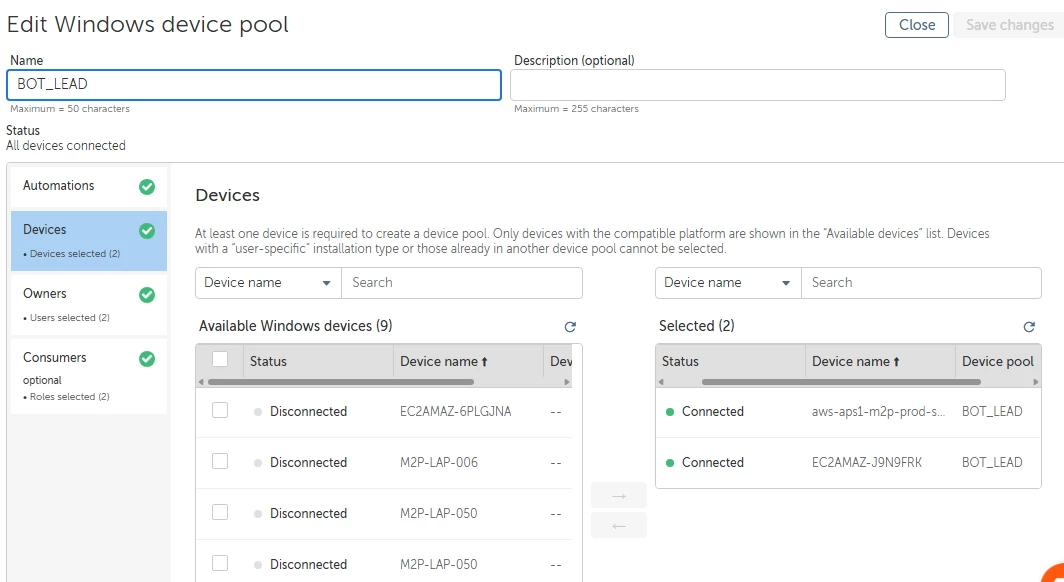Open the Device name filter dropdown for selected devices
The image size is (1064, 582).
(x=728, y=283)
